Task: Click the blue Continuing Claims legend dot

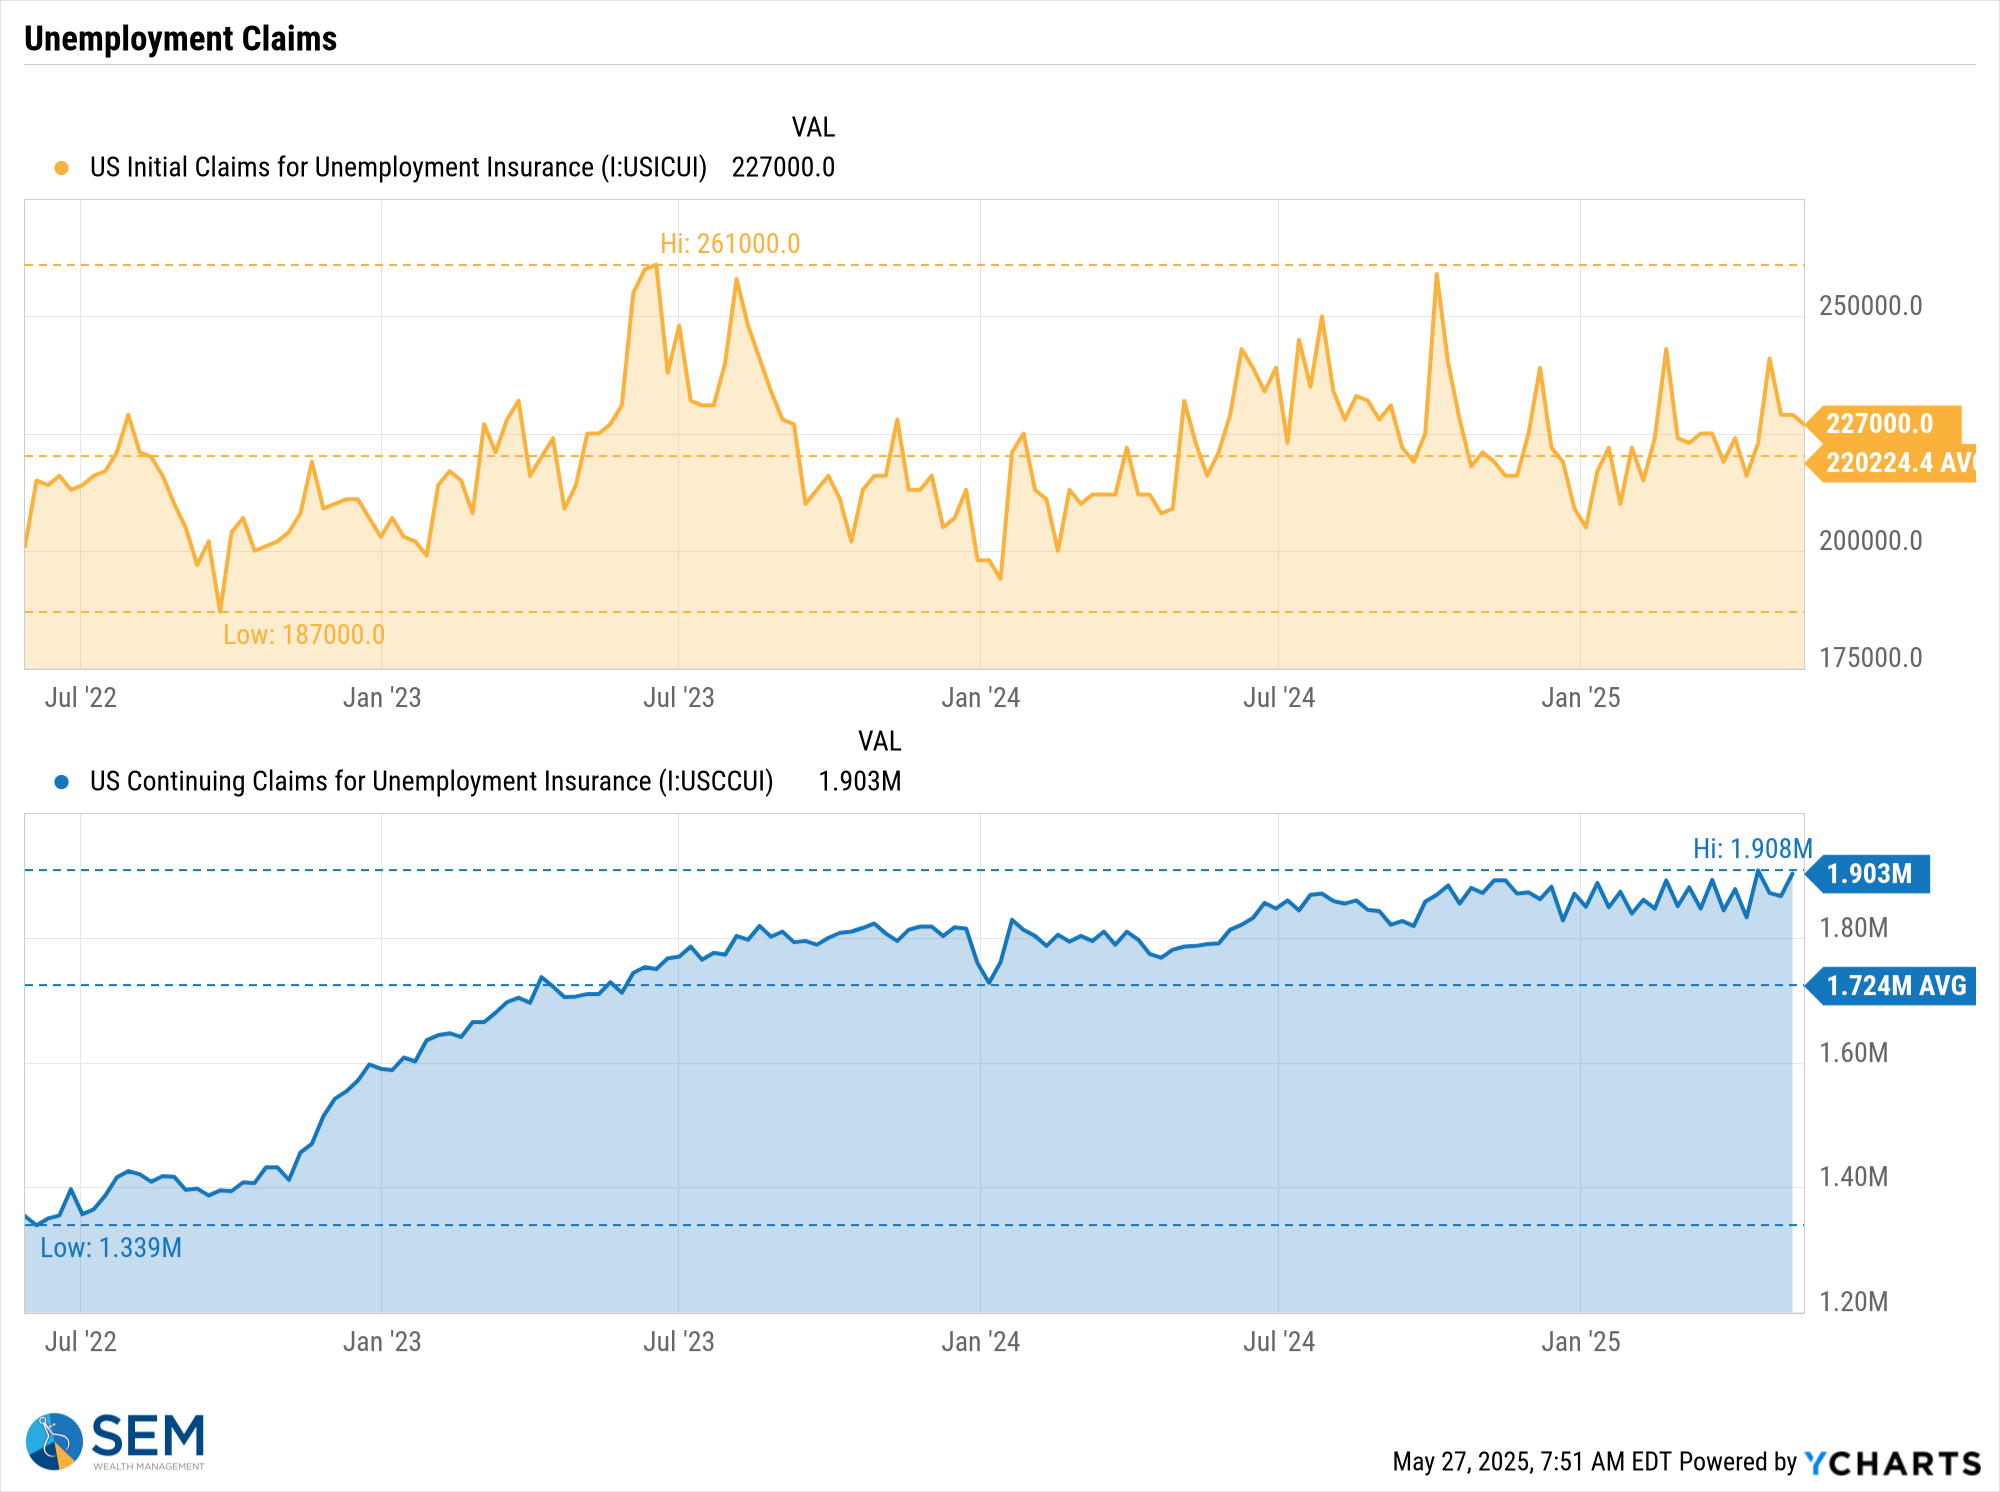Action: [x=61, y=782]
